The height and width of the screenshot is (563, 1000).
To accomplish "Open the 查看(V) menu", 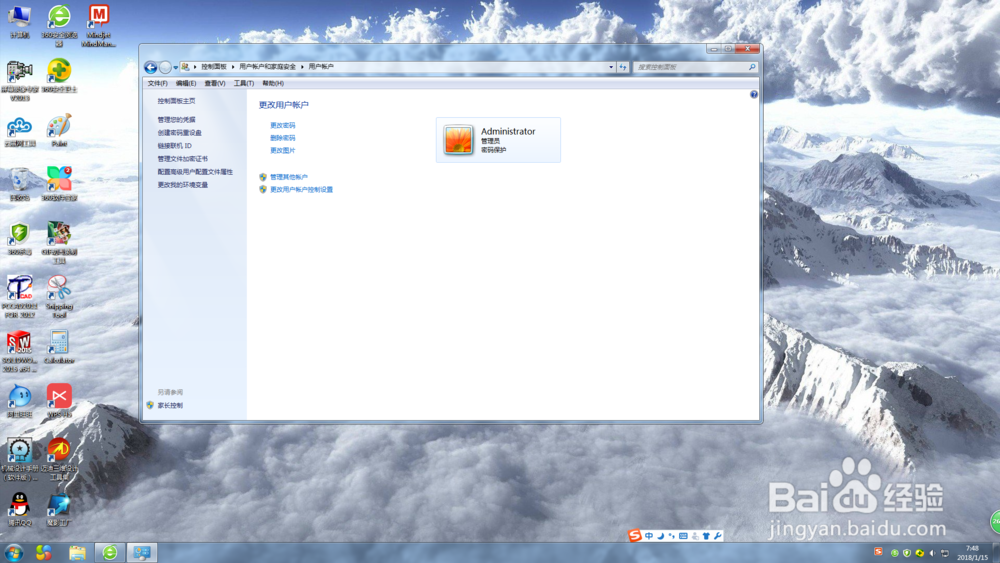I will 215,84.
